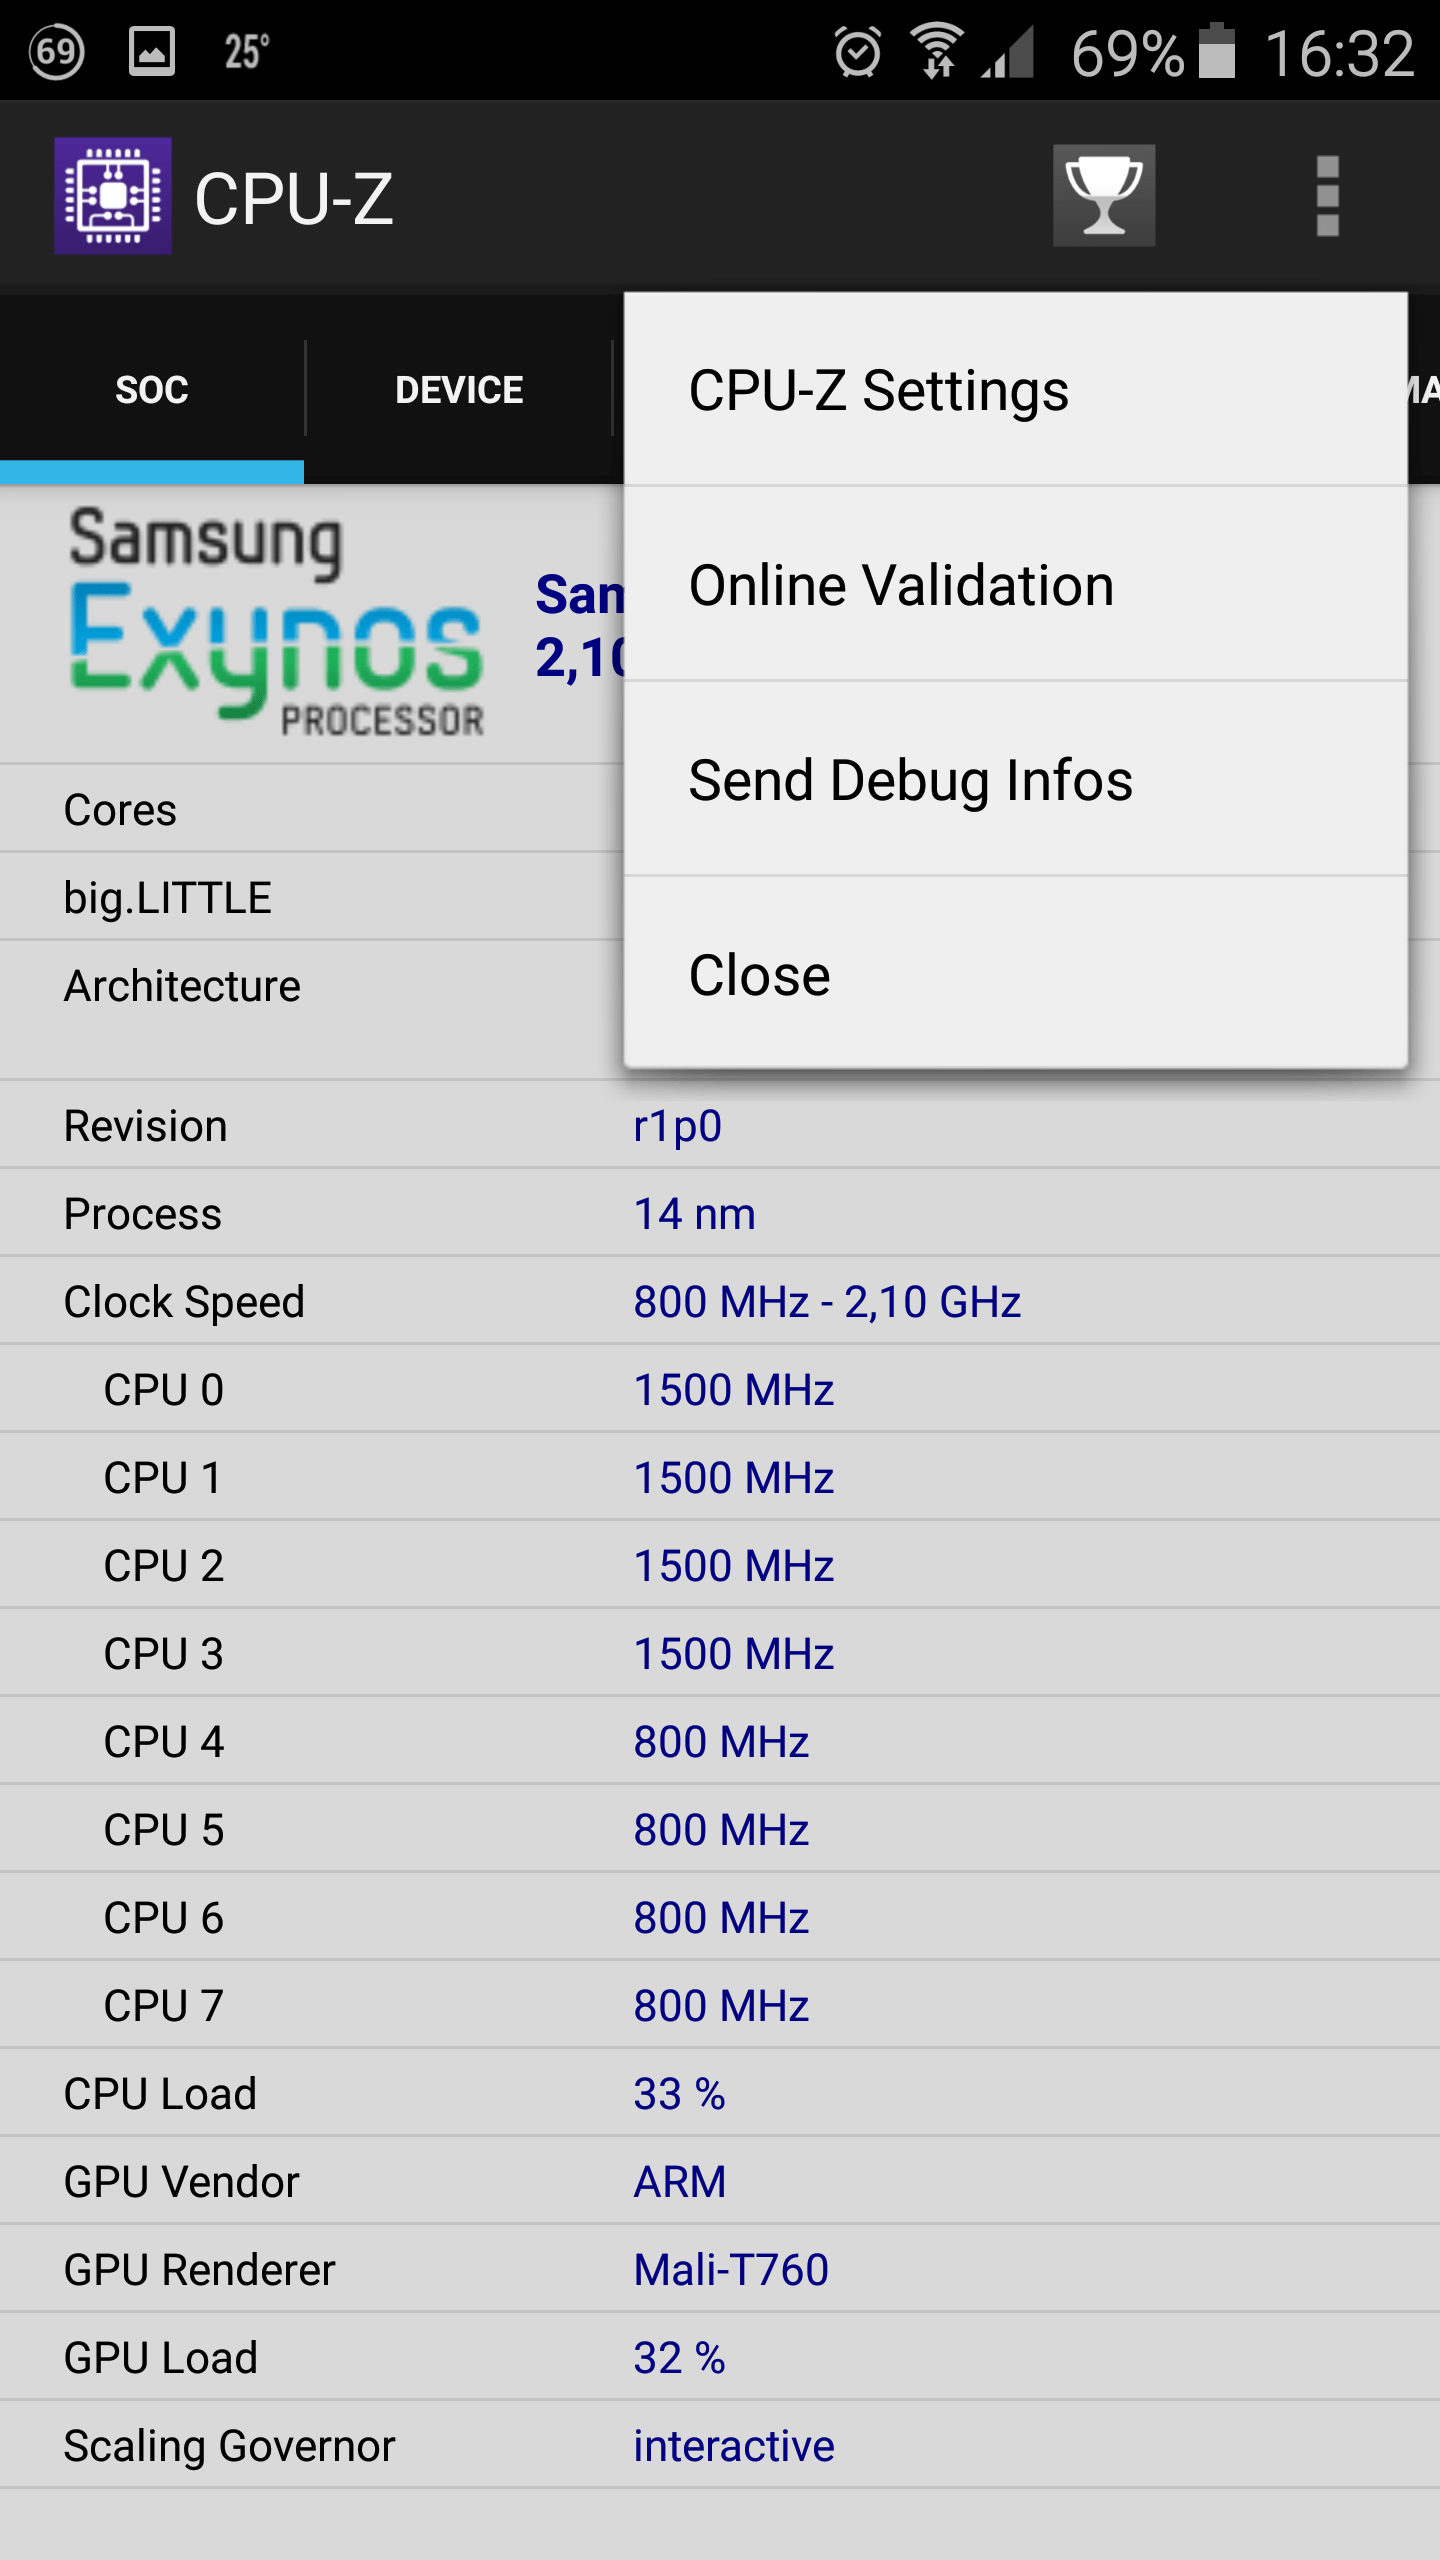Tap the picture notification icon

point(152,52)
